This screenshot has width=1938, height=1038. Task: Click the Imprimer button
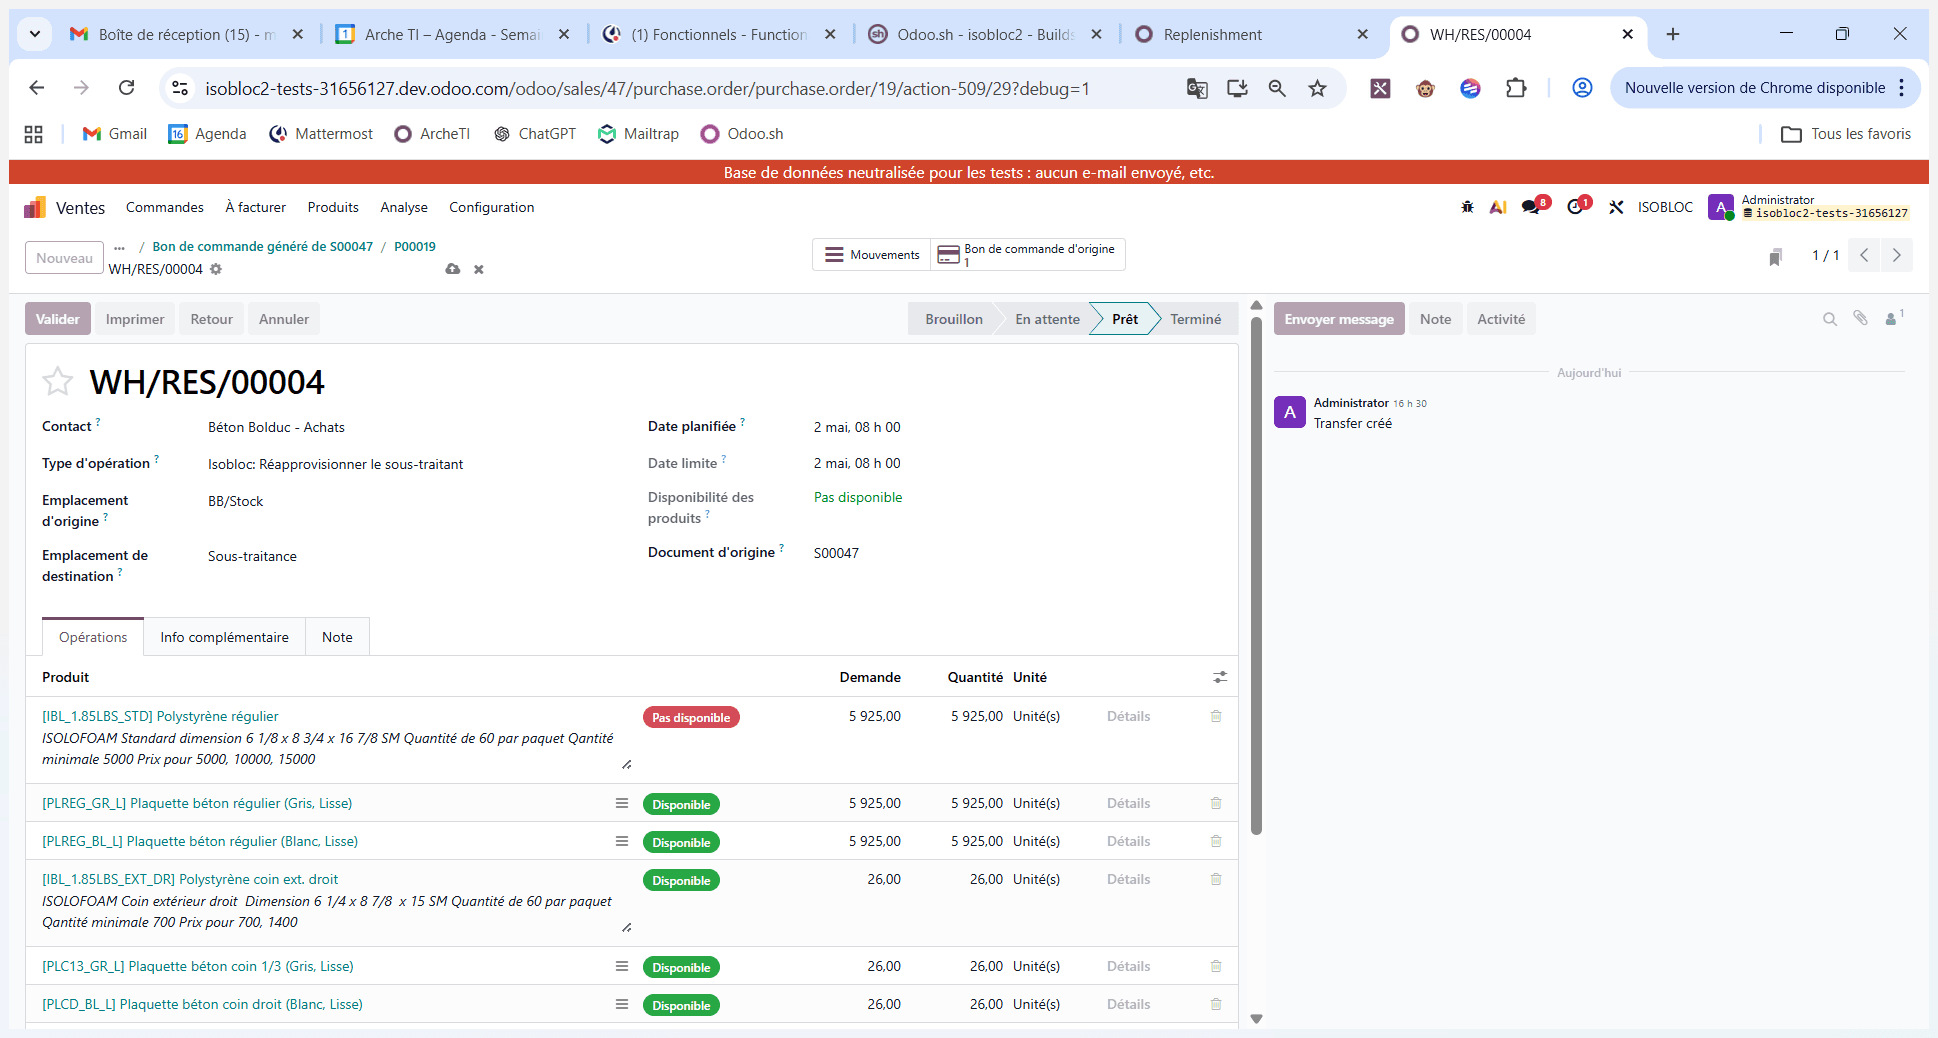[x=135, y=319]
